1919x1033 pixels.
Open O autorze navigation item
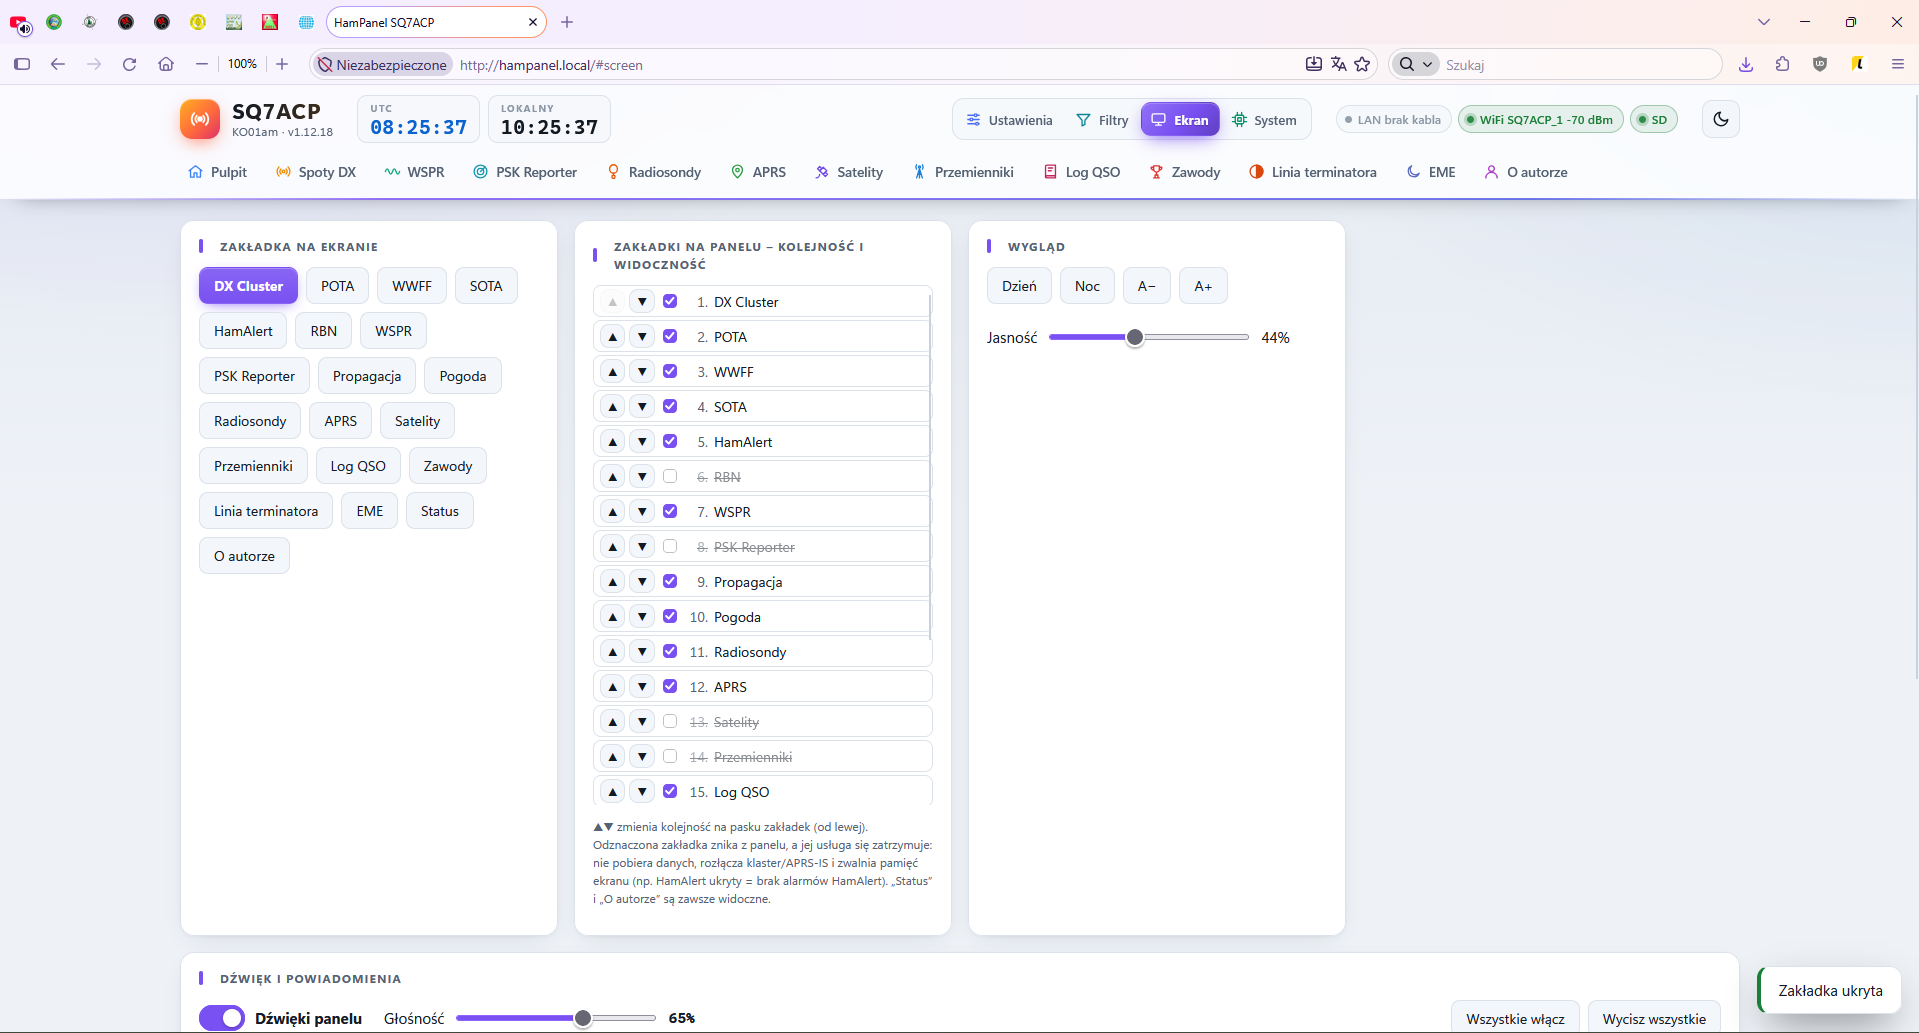tap(1526, 172)
